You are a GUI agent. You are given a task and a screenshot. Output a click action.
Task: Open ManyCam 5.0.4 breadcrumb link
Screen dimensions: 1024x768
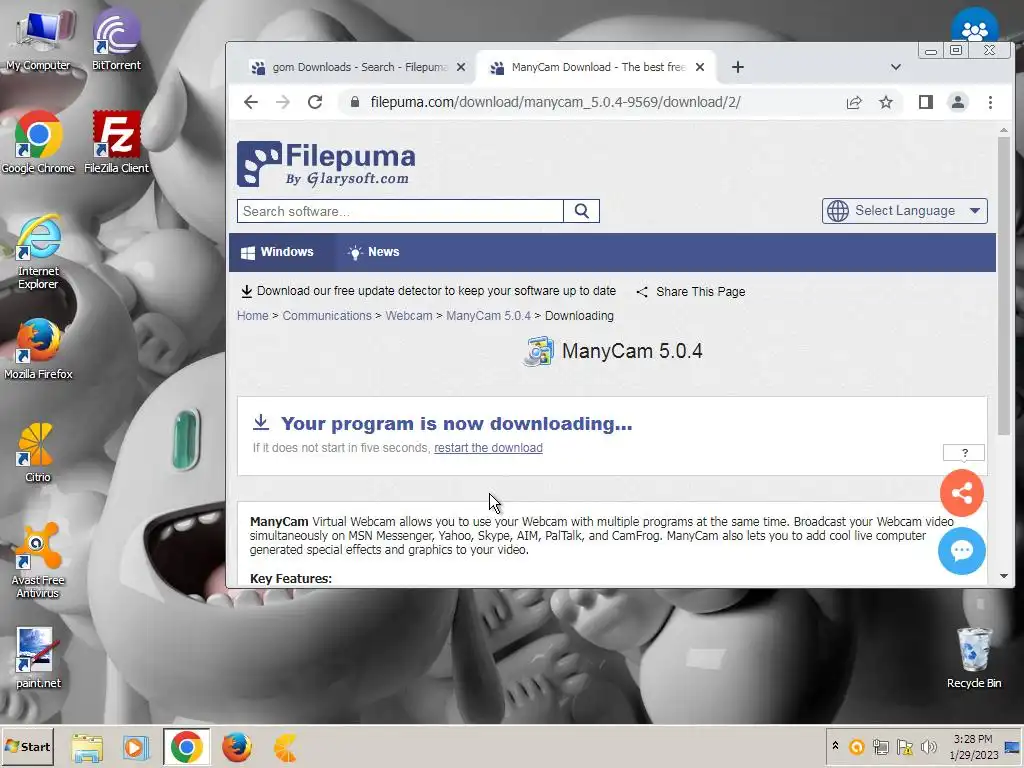[x=488, y=315]
